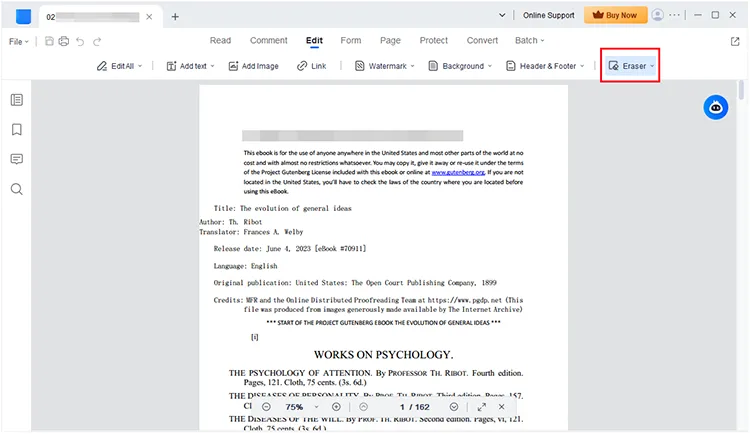Click the share/export icon at top right
Viewport: 750px width, 434px height.
coord(735,42)
